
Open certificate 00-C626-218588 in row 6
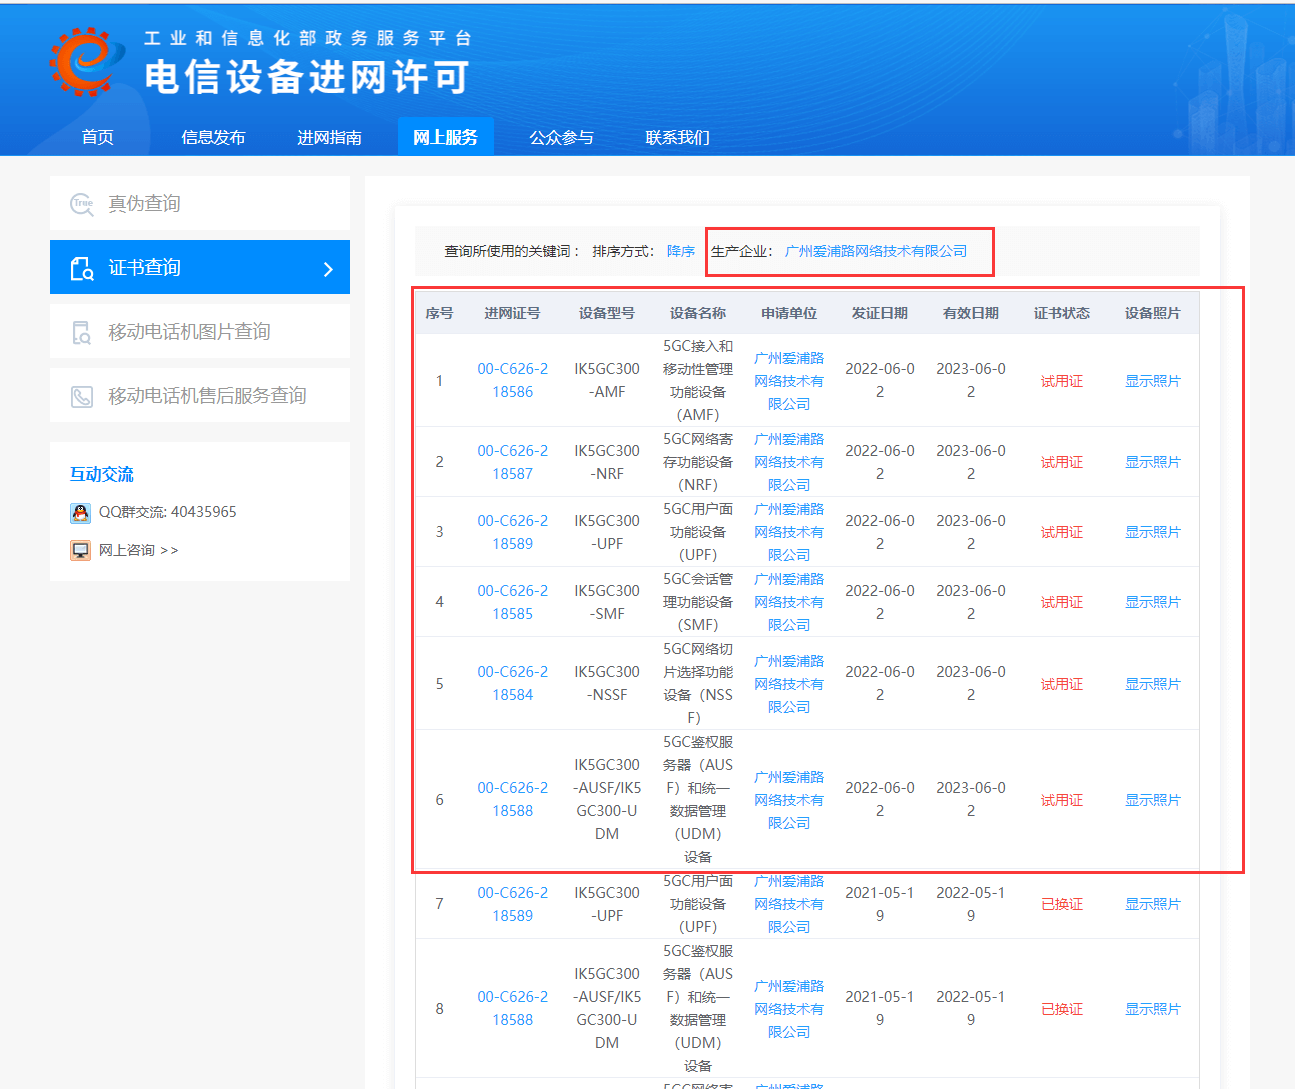(x=512, y=799)
